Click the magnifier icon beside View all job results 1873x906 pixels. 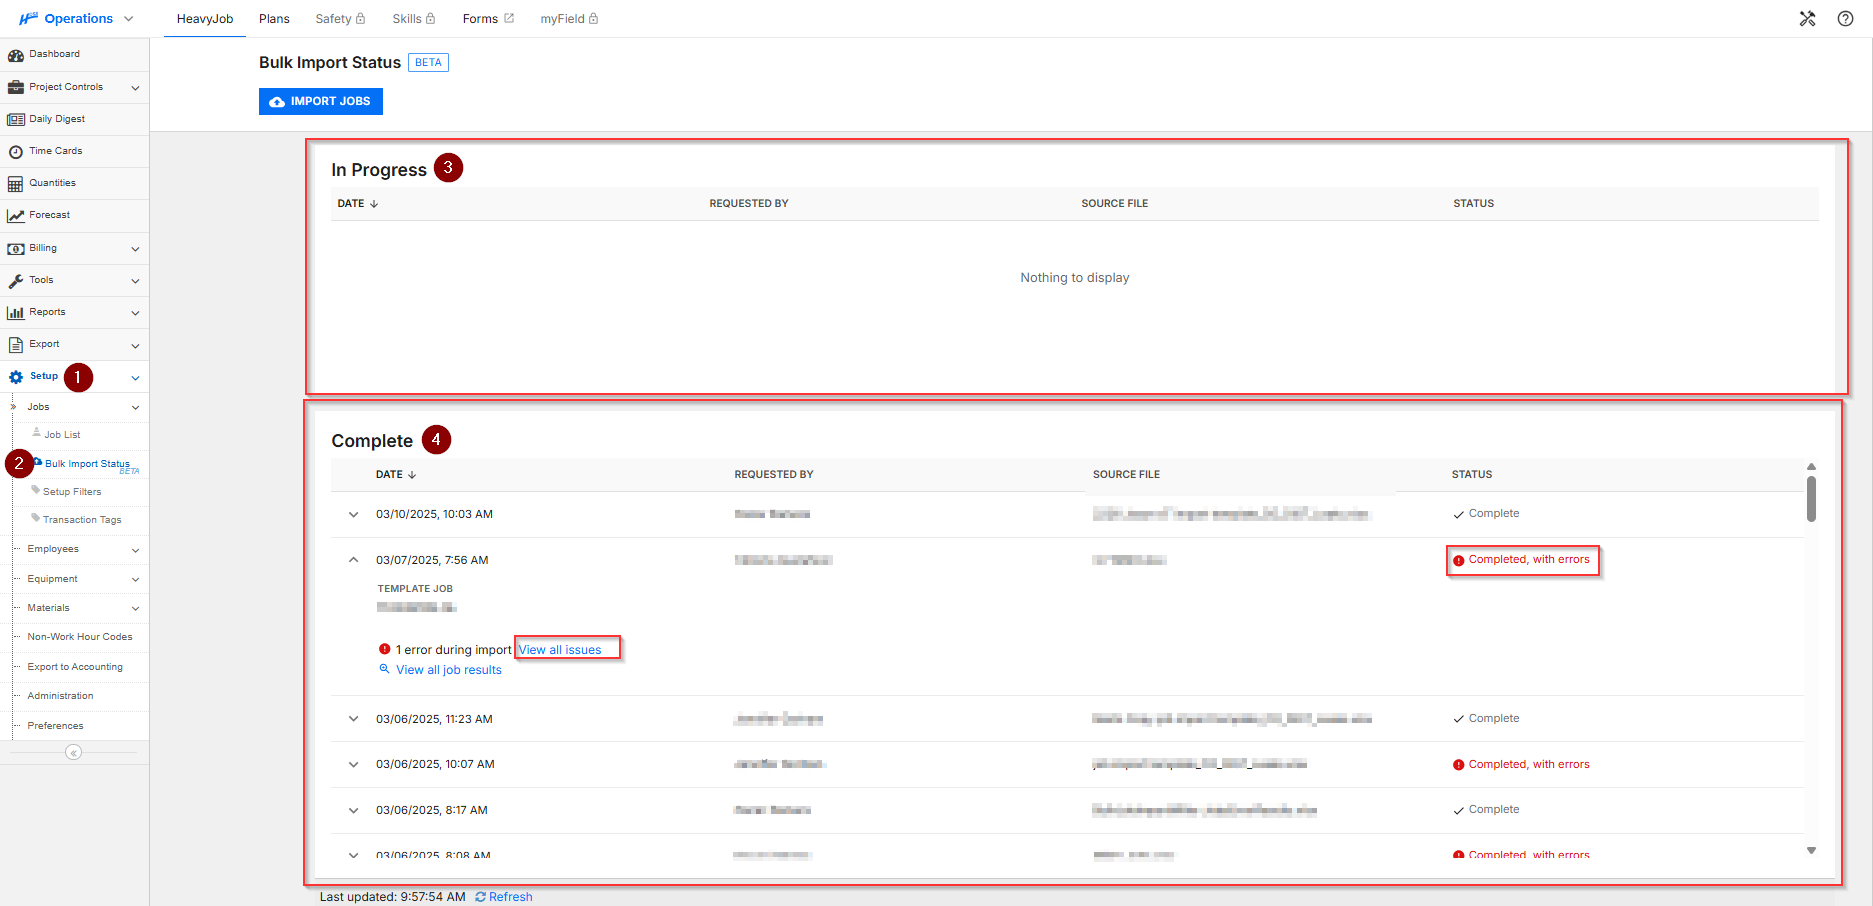coord(384,669)
